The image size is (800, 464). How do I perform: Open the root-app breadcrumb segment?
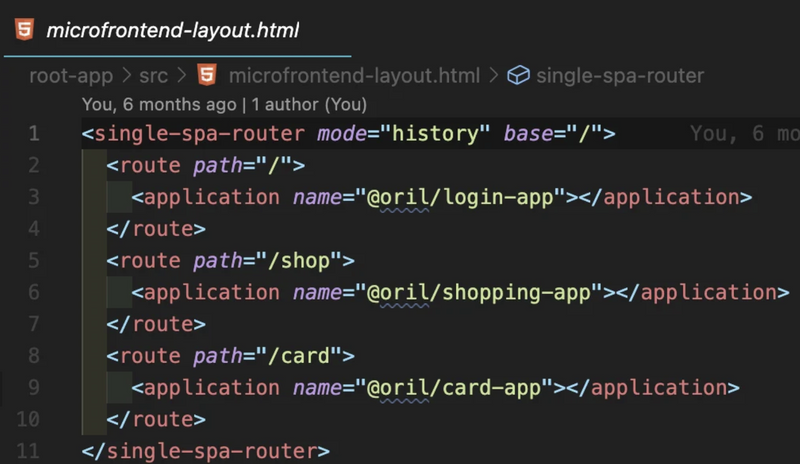(x=71, y=76)
